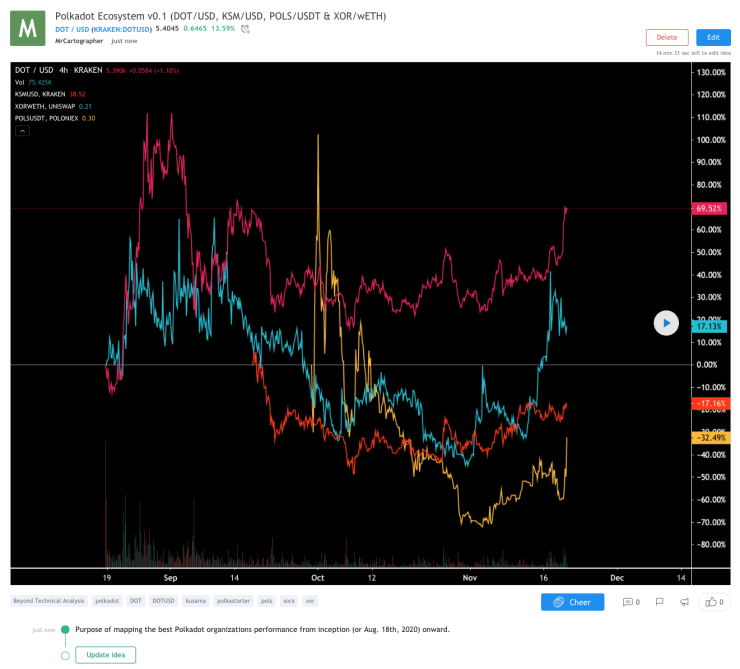Open the DOT / USD symbol link

[72, 29]
